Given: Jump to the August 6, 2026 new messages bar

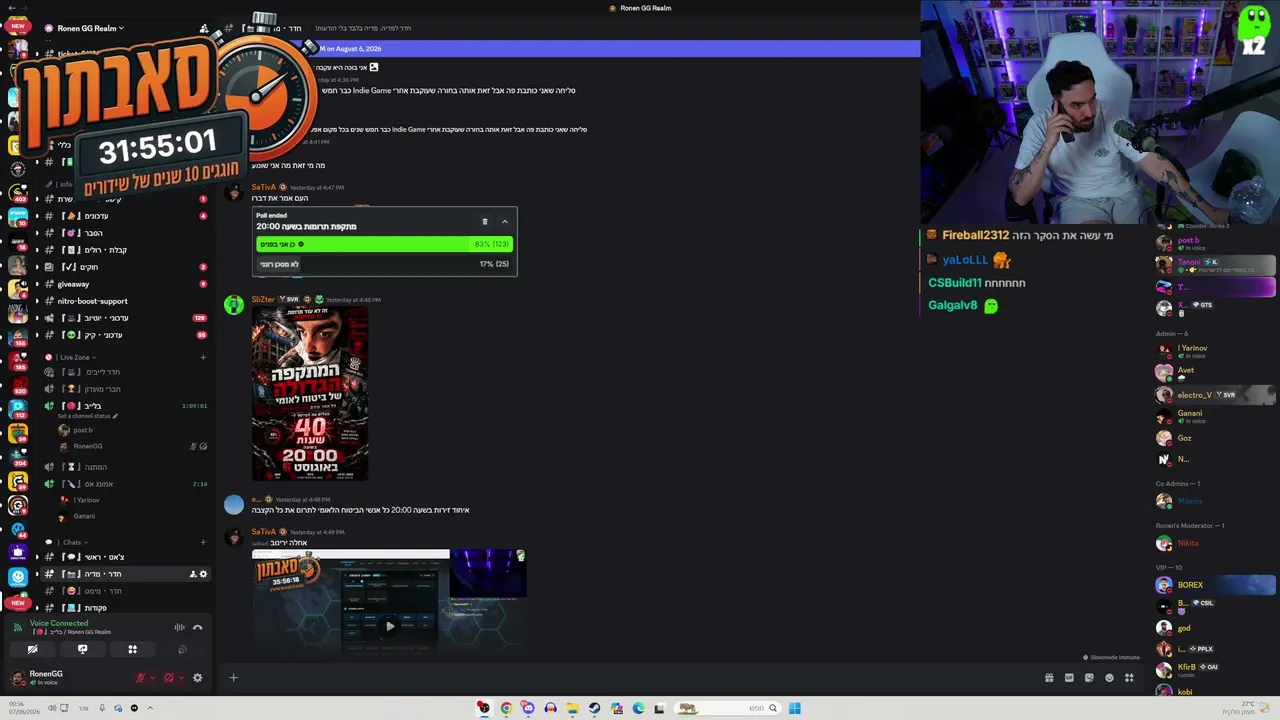Looking at the screenshot, I should [x=568, y=48].
